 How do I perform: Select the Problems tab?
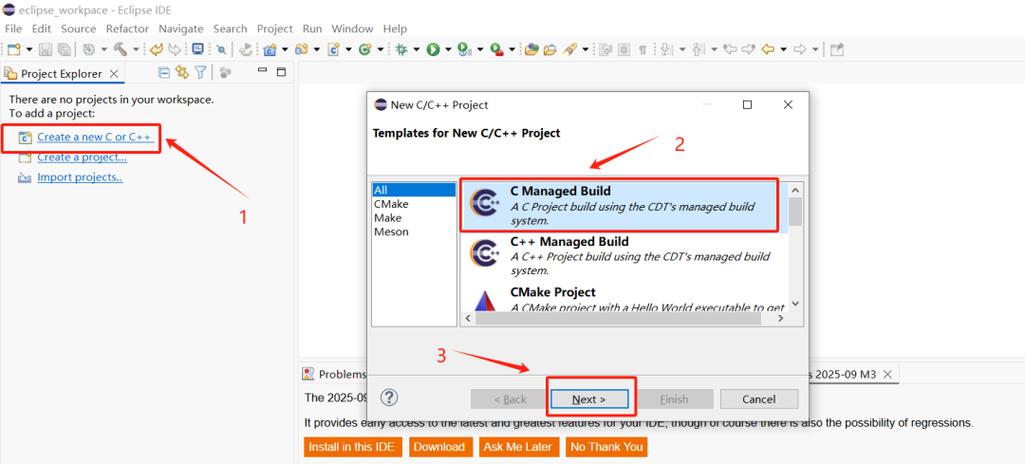click(x=333, y=374)
